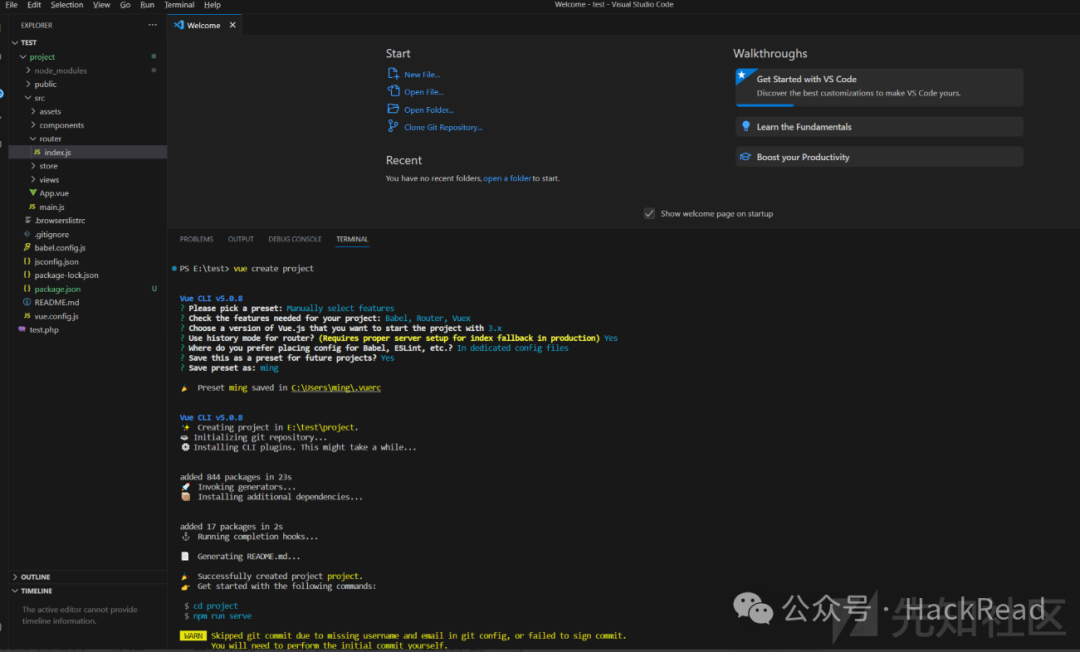Click the JS icon next to vue.config.js
Viewport: 1080px width, 652px height.
27,315
